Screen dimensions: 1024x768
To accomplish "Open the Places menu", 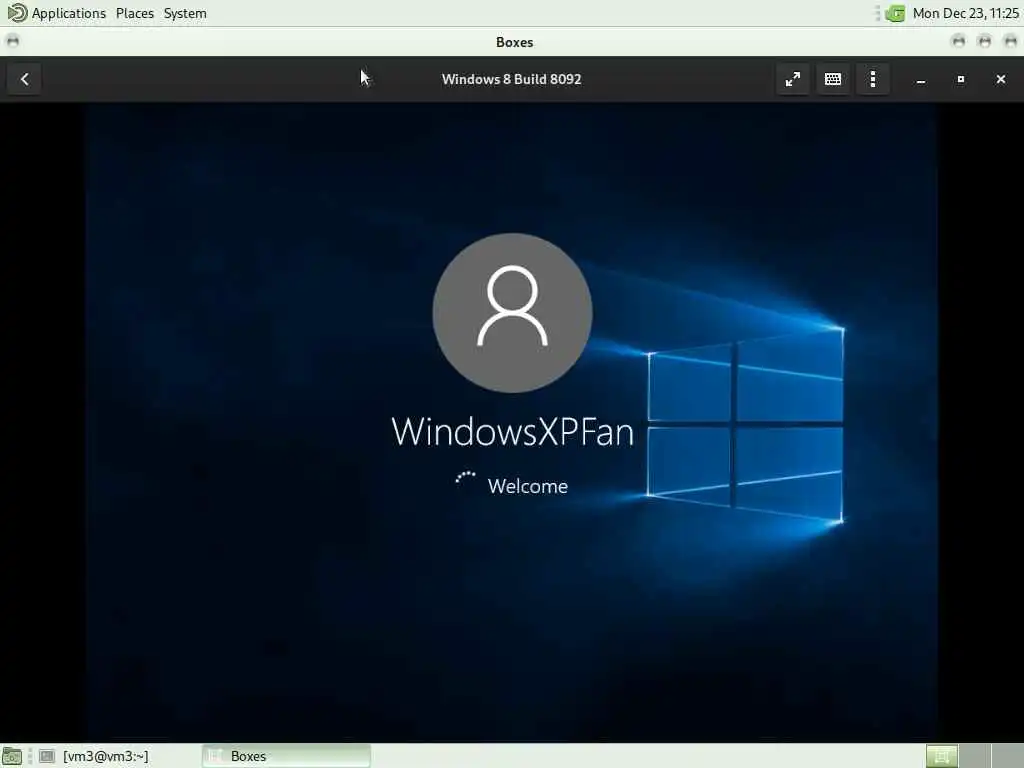I will (135, 13).
